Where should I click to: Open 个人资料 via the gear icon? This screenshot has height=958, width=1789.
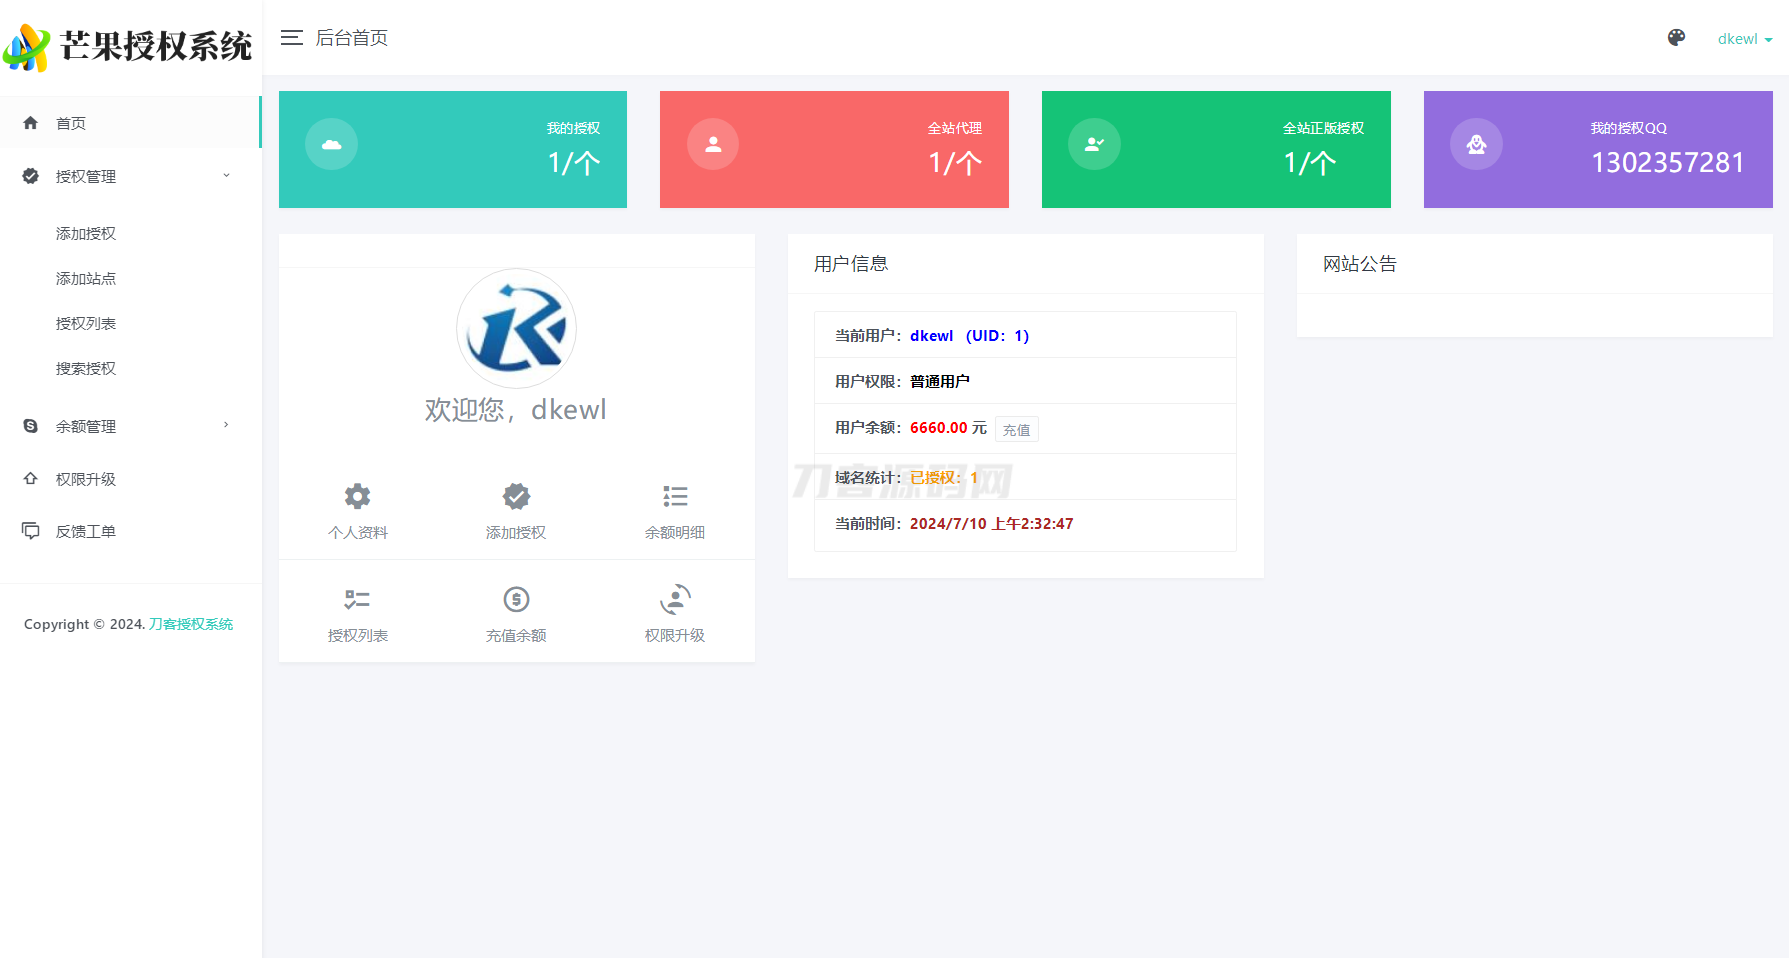point(357,496)
